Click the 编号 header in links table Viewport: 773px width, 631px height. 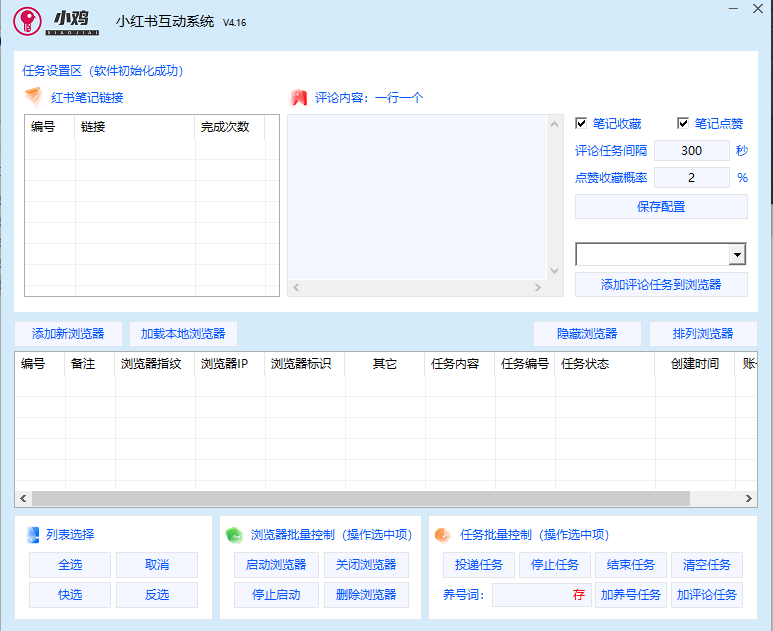(x=50, y=127)
